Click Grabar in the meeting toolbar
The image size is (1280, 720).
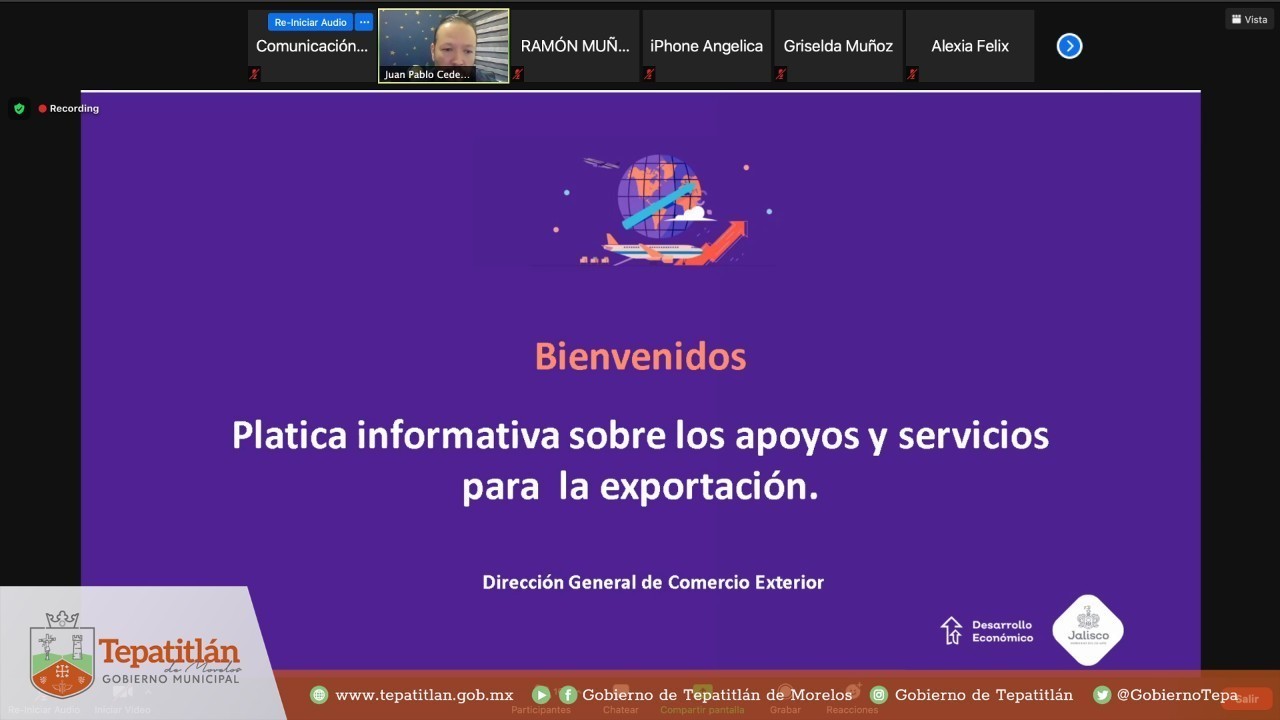click(785, 700)
